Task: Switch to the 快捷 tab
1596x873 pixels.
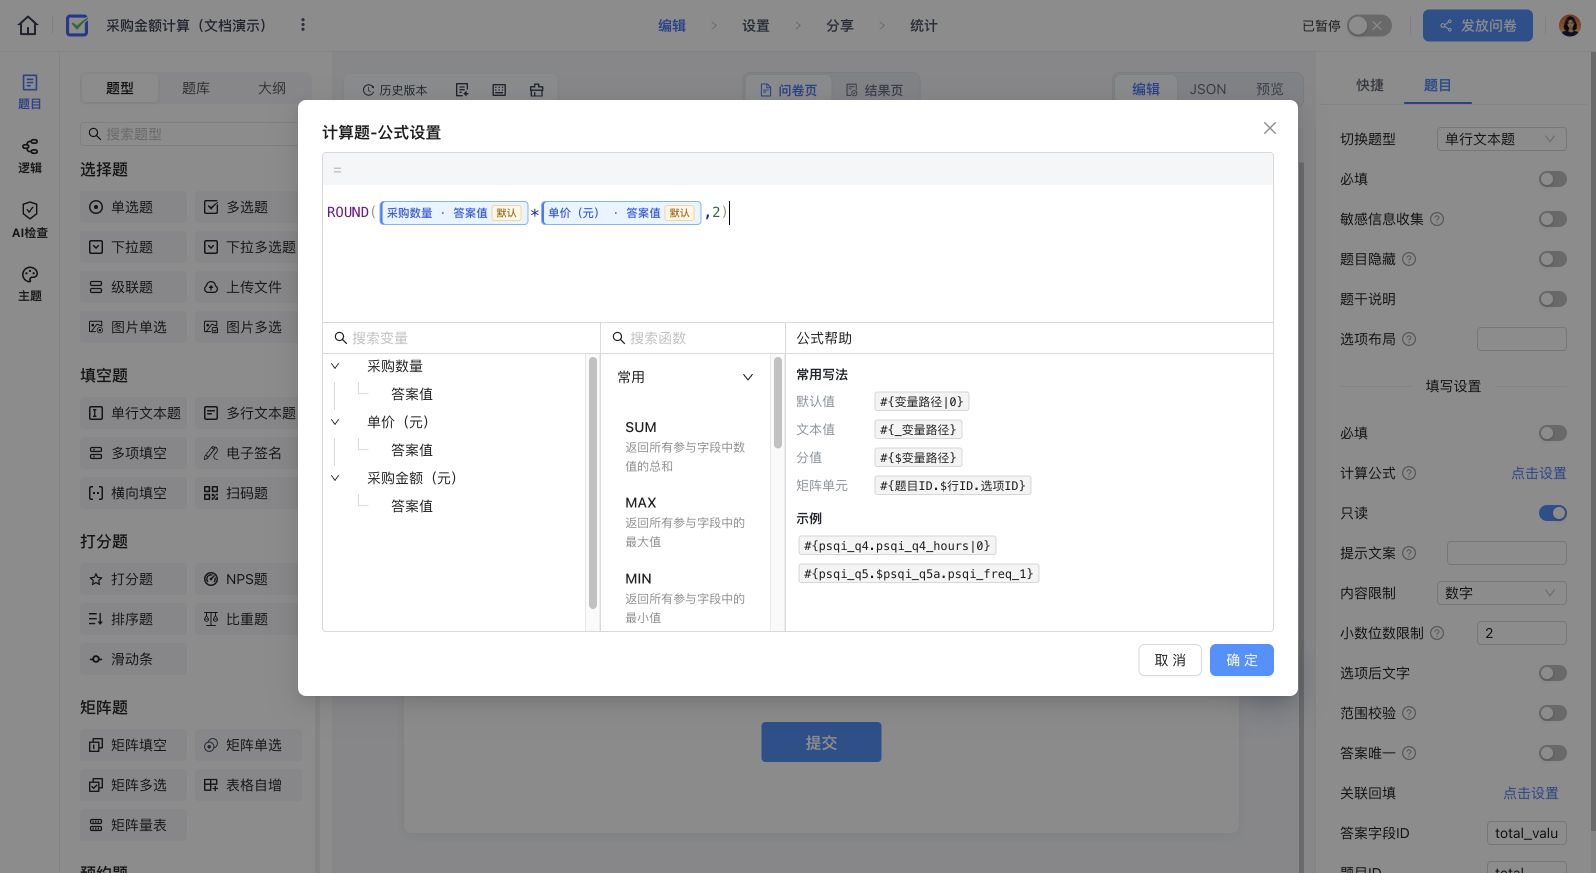Action: [1370, 86]
